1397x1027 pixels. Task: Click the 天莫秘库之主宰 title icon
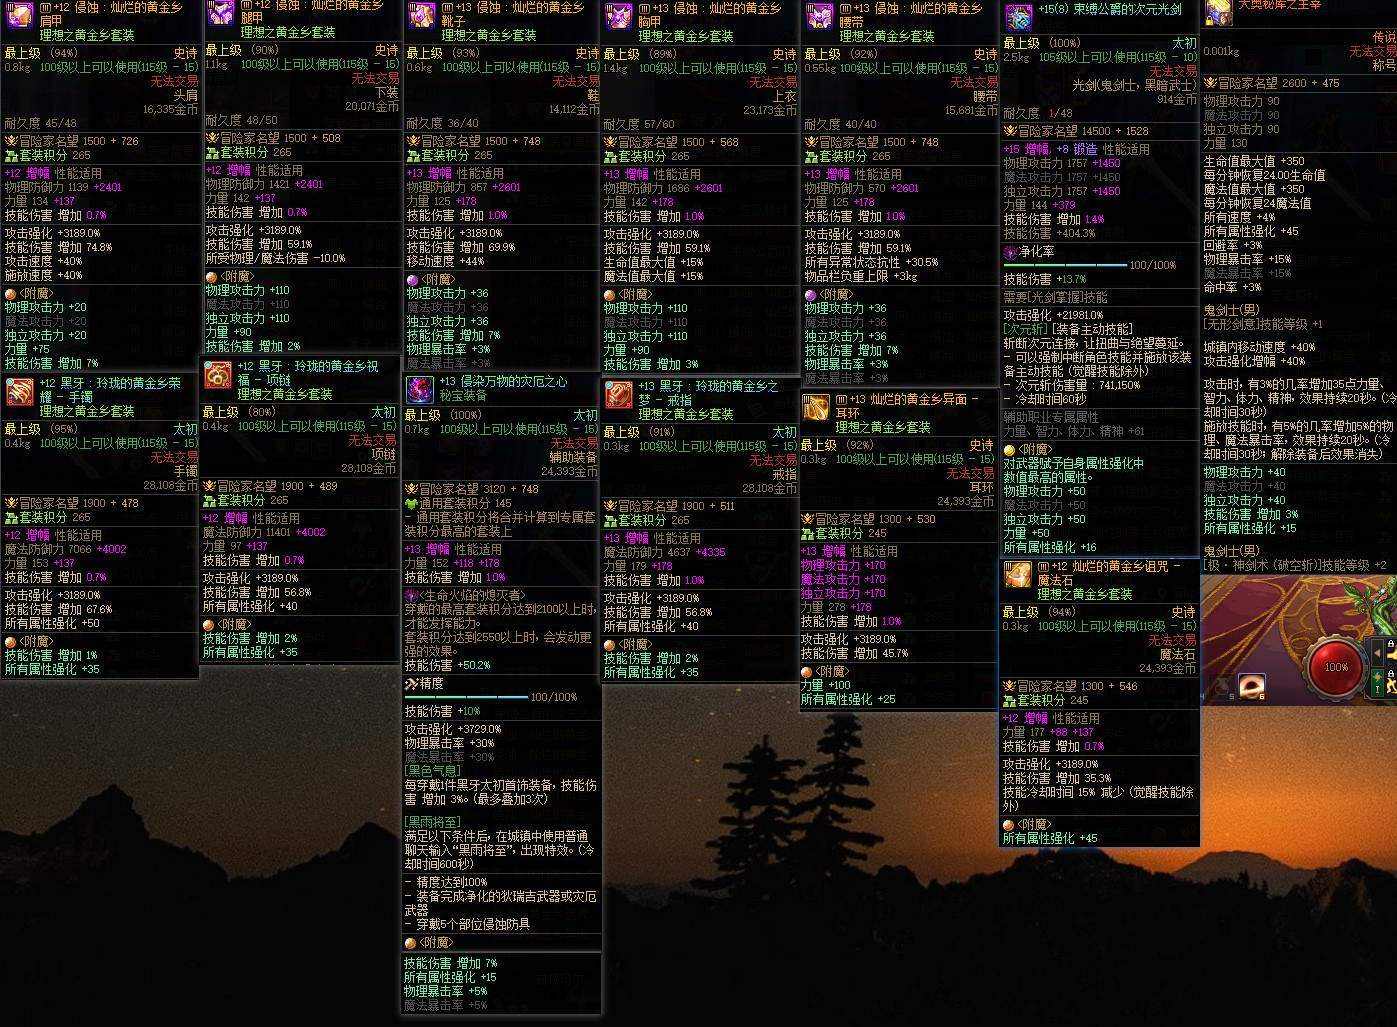1219,12
